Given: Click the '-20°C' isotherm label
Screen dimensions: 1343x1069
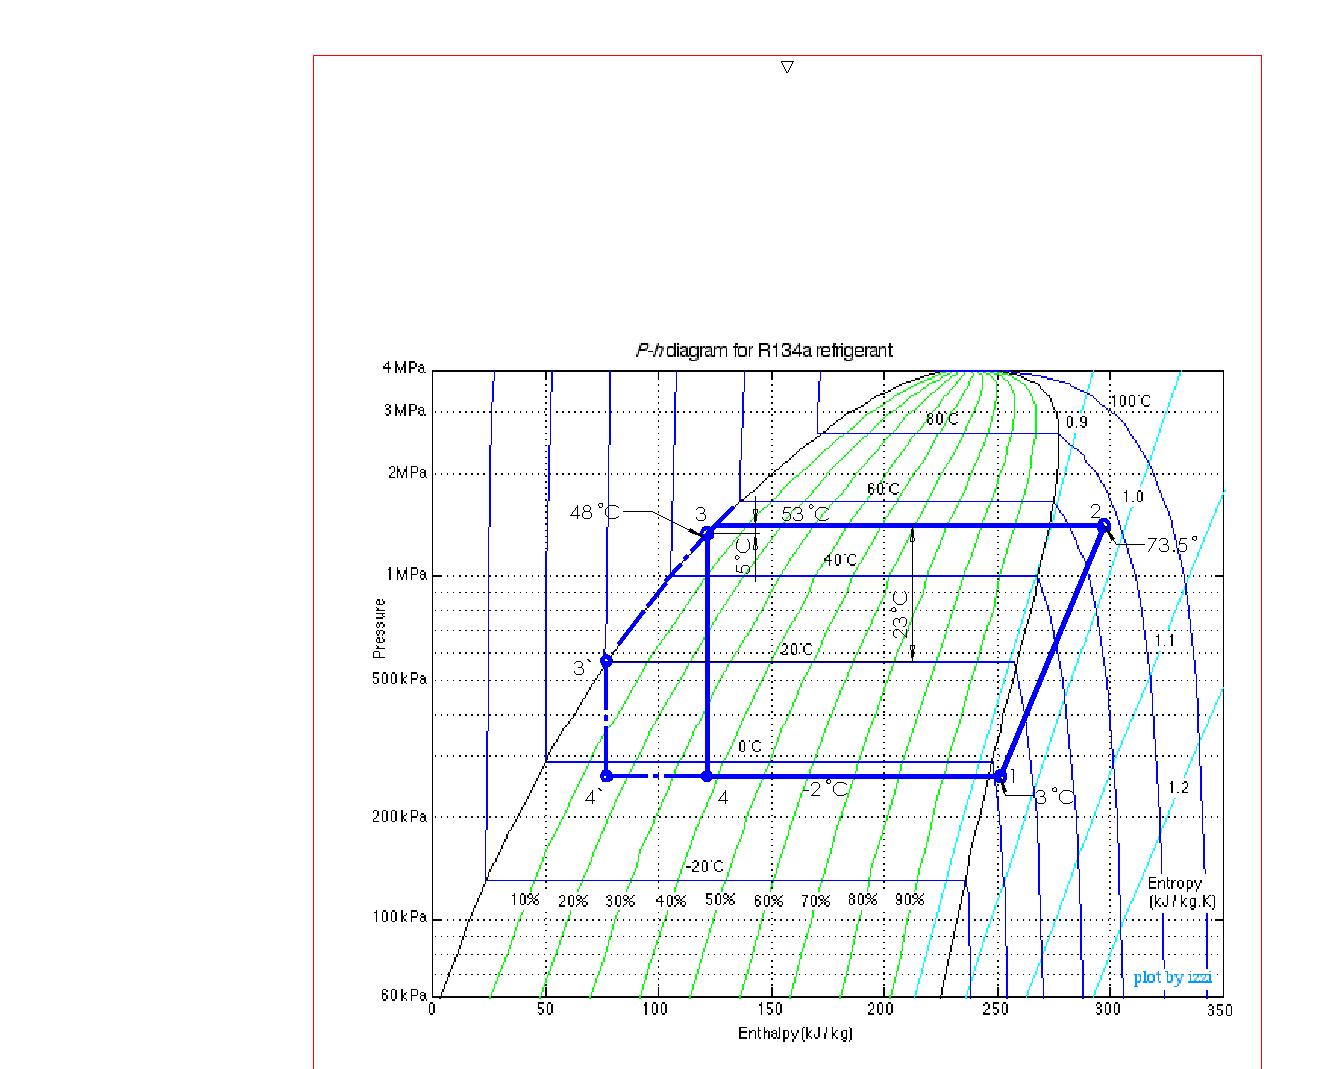Looking at the screenshot, I should [705, 866].
